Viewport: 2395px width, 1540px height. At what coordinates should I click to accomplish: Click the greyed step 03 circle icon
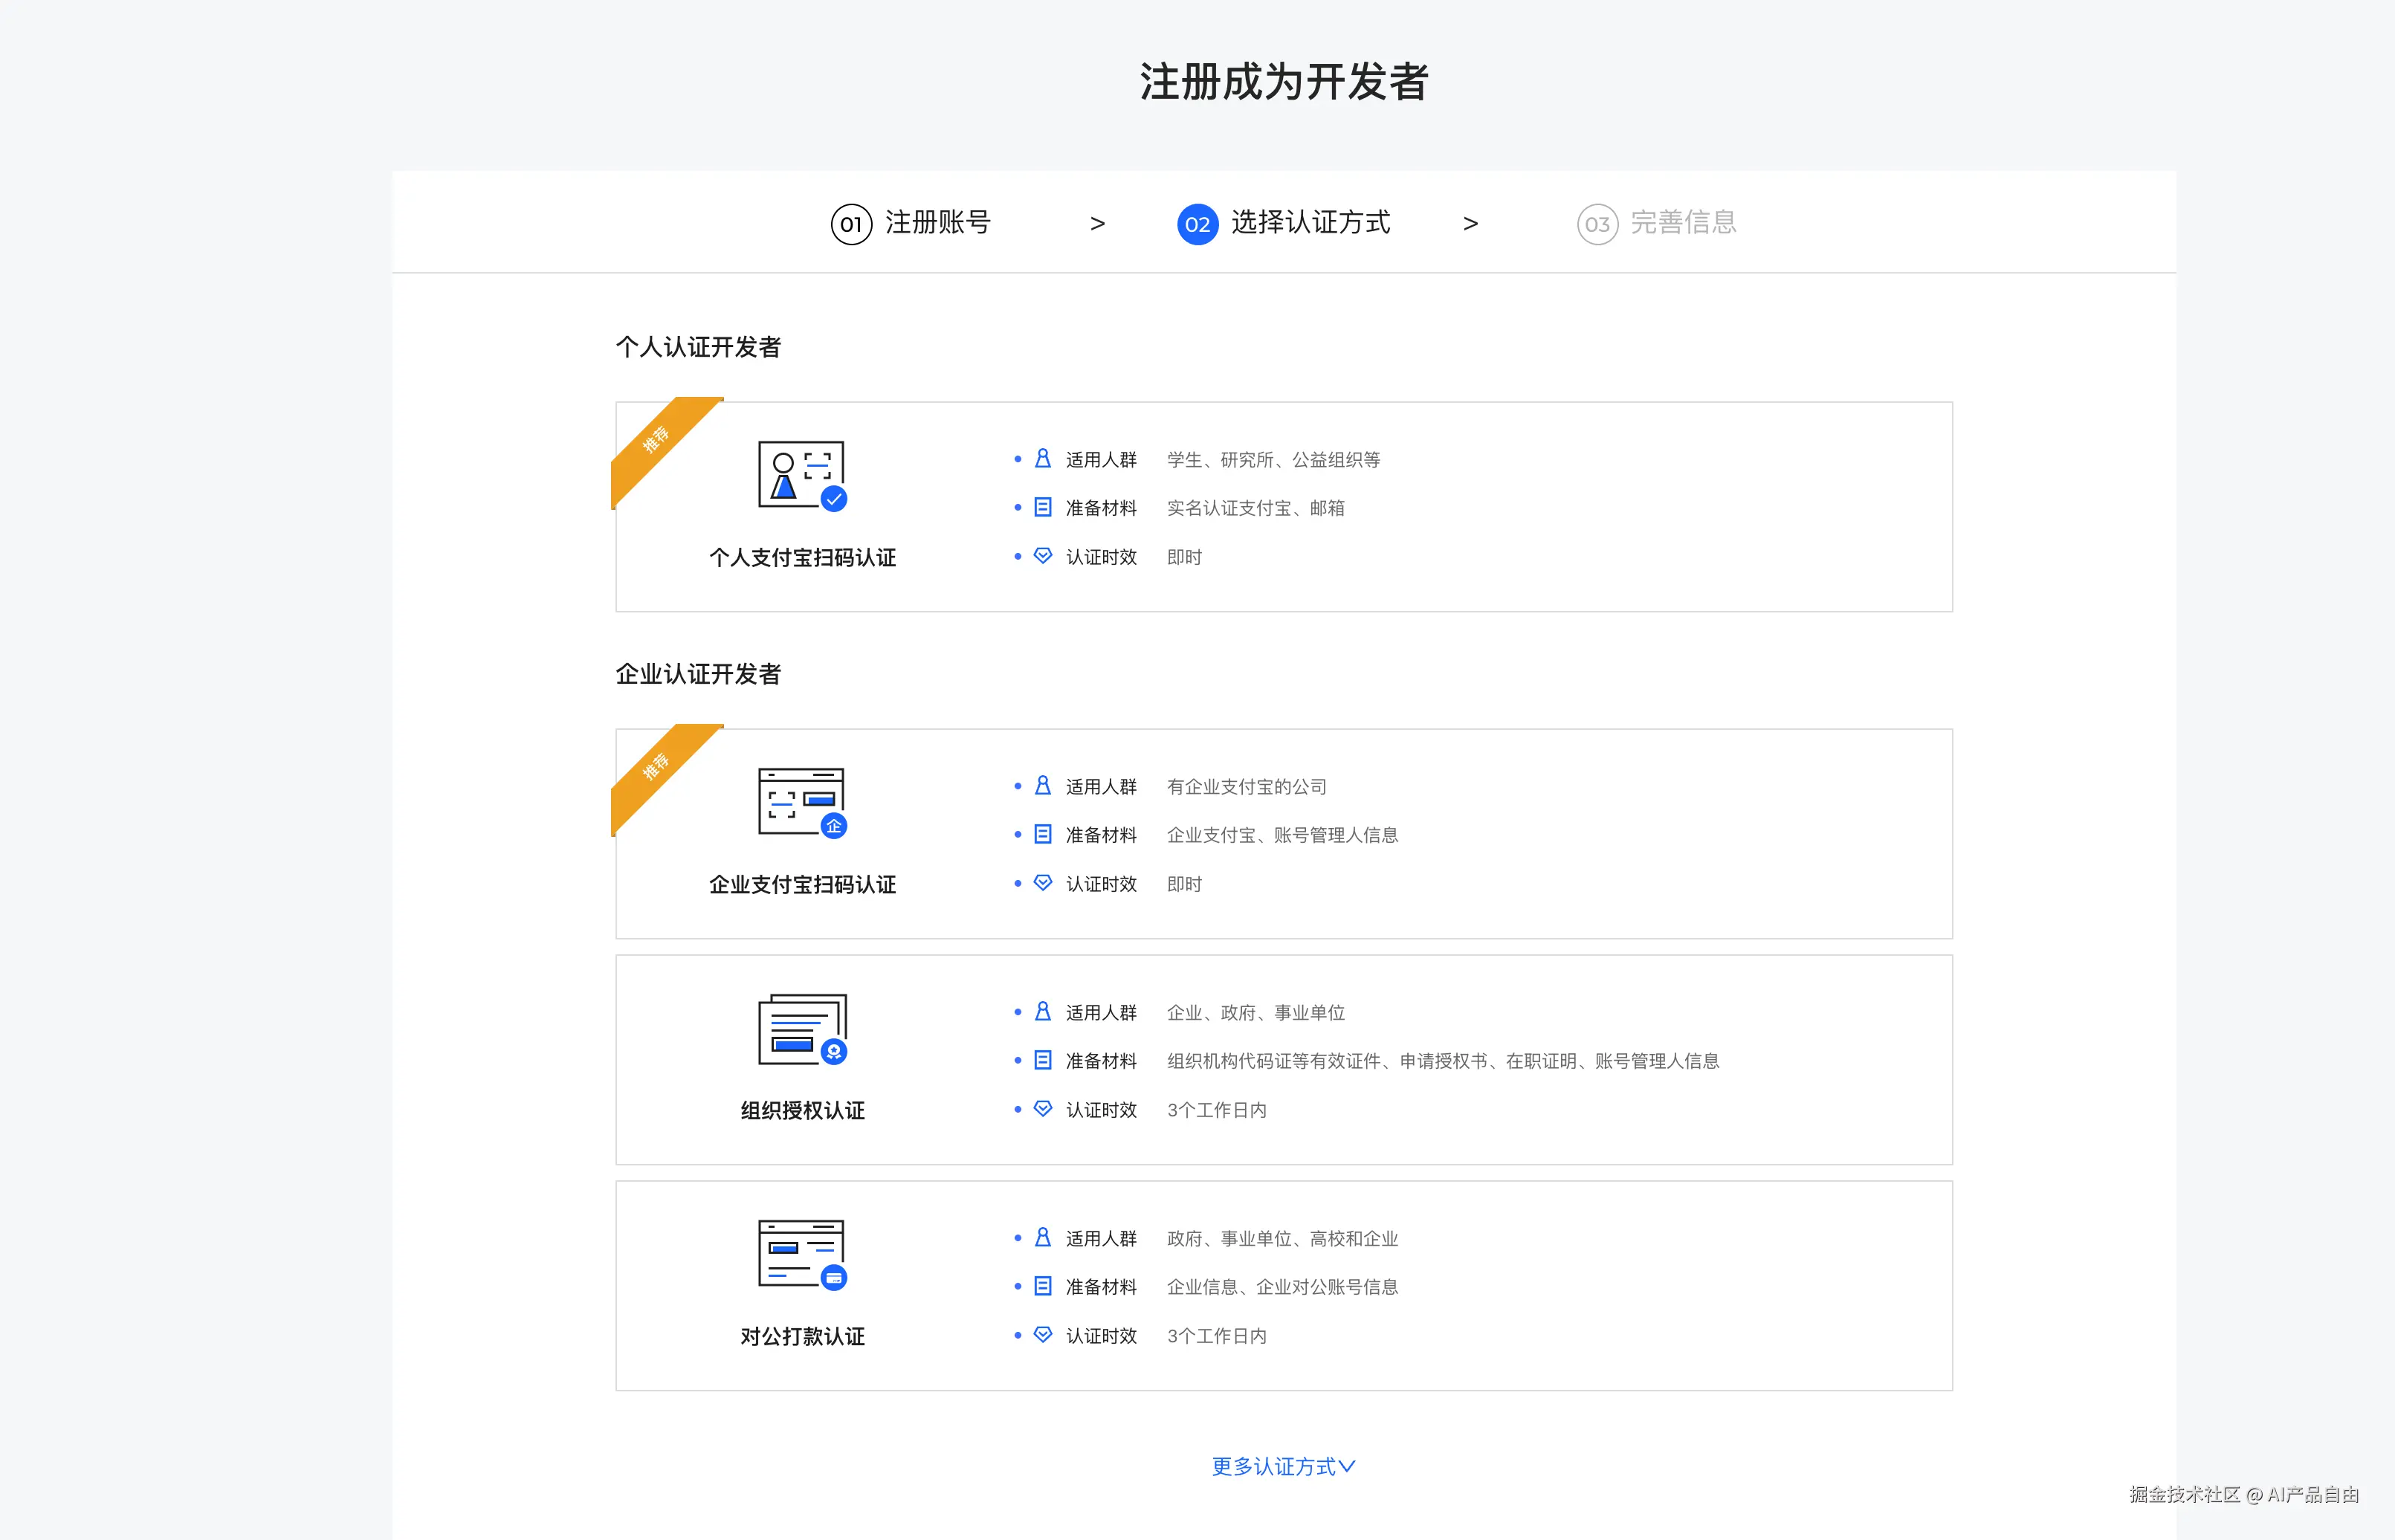(x=1597, y=224)
